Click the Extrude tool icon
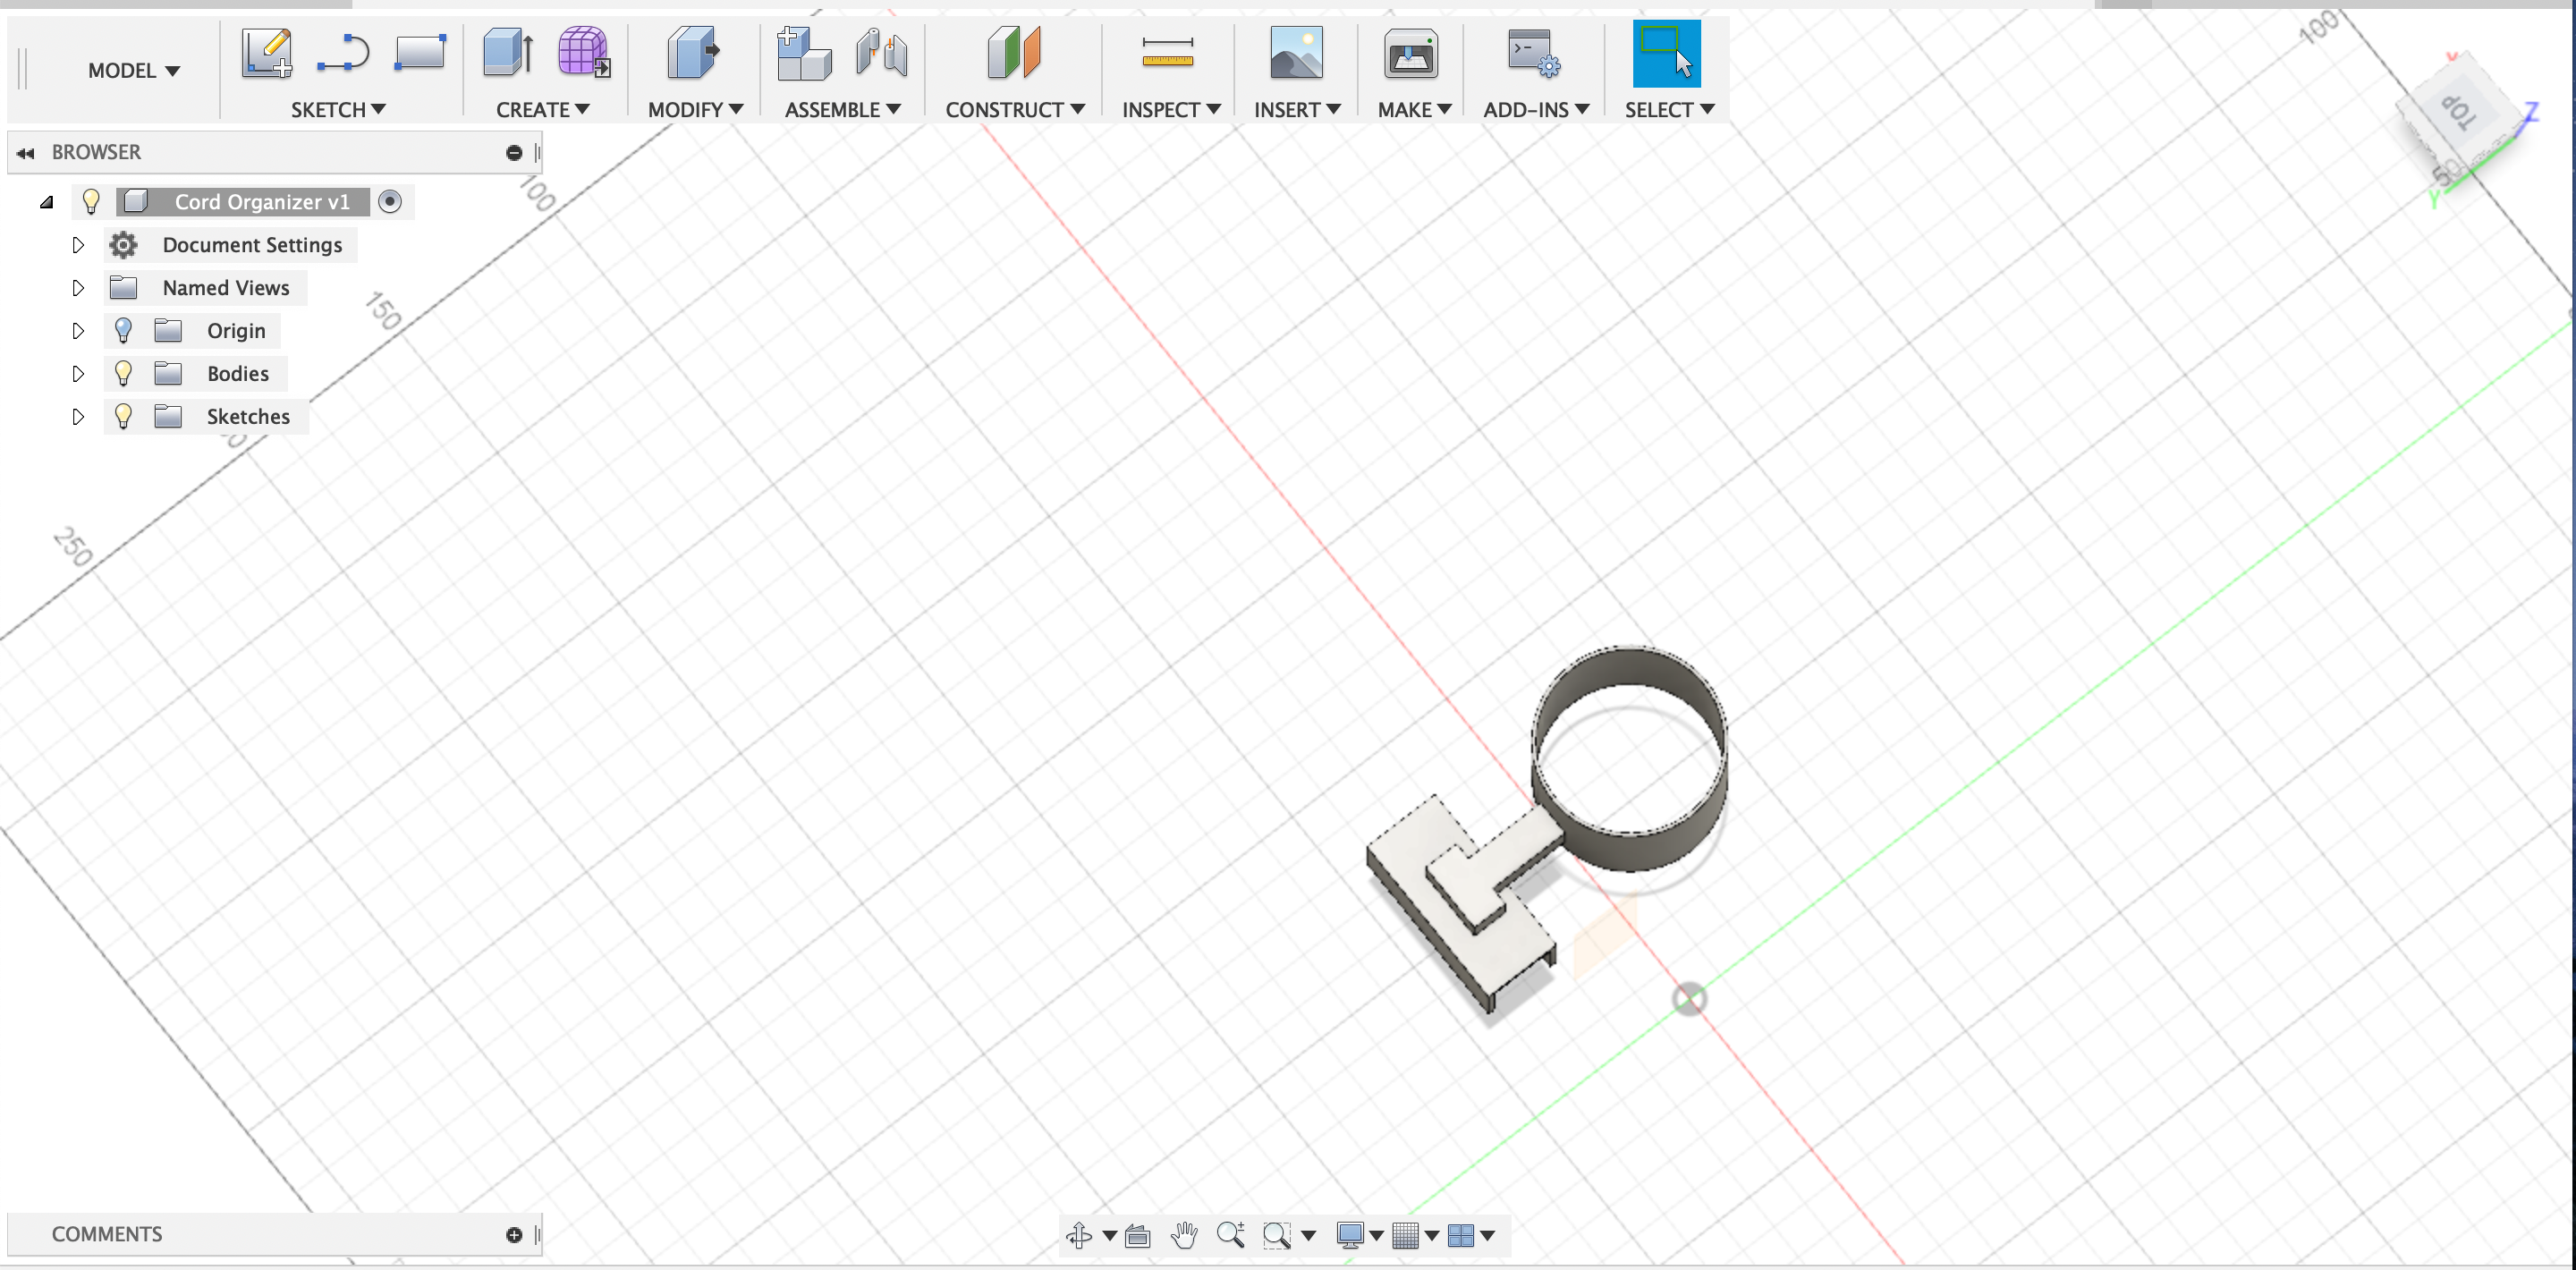 pos(507,53)
